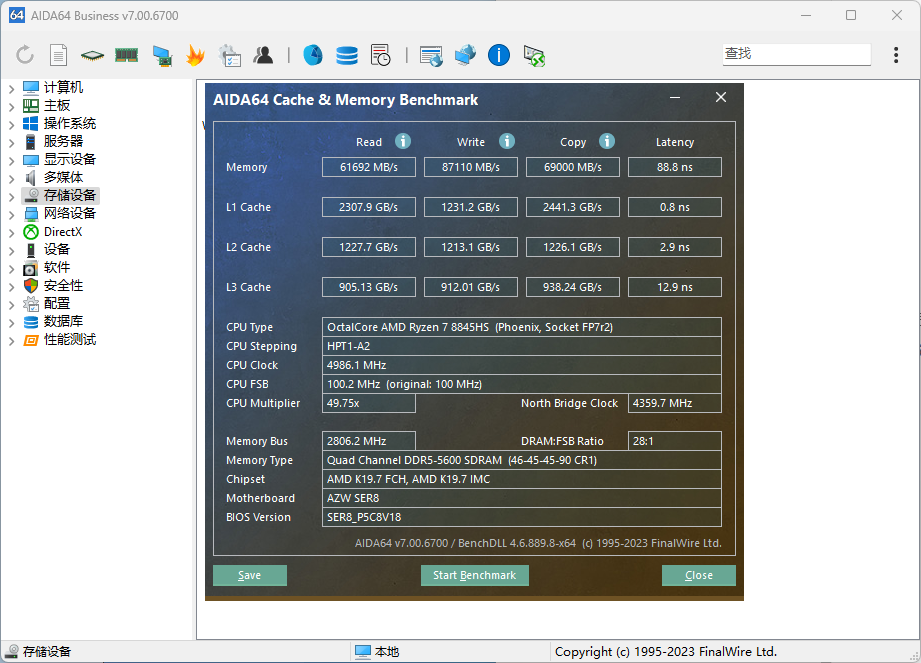Click the monitor with green arrows icon
Screen dimensions: 921x663
[534, 56]
